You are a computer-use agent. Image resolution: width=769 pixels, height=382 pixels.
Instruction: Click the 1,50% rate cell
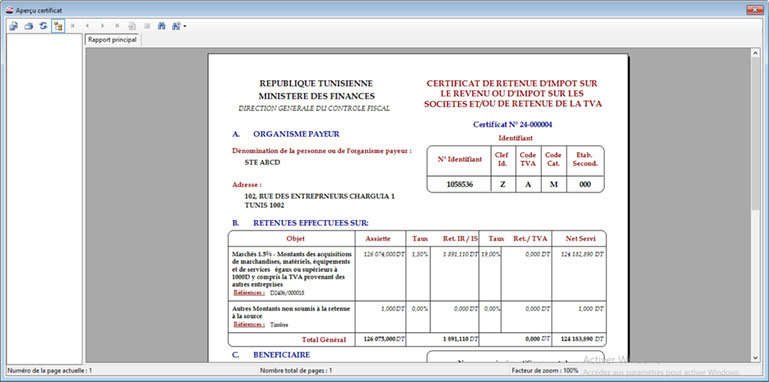[421, 254]
